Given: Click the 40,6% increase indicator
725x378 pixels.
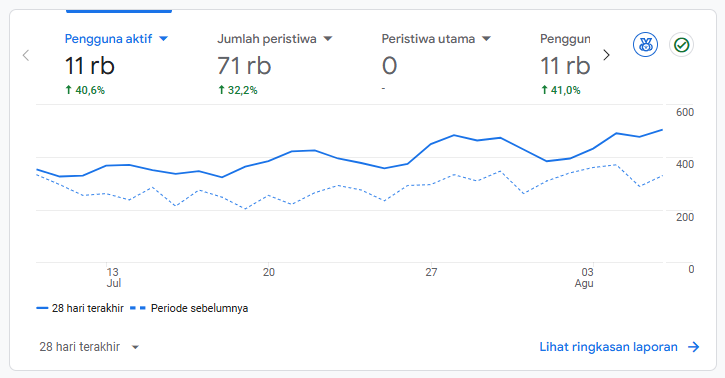Looking at the screenshot, I should point(85,90).
